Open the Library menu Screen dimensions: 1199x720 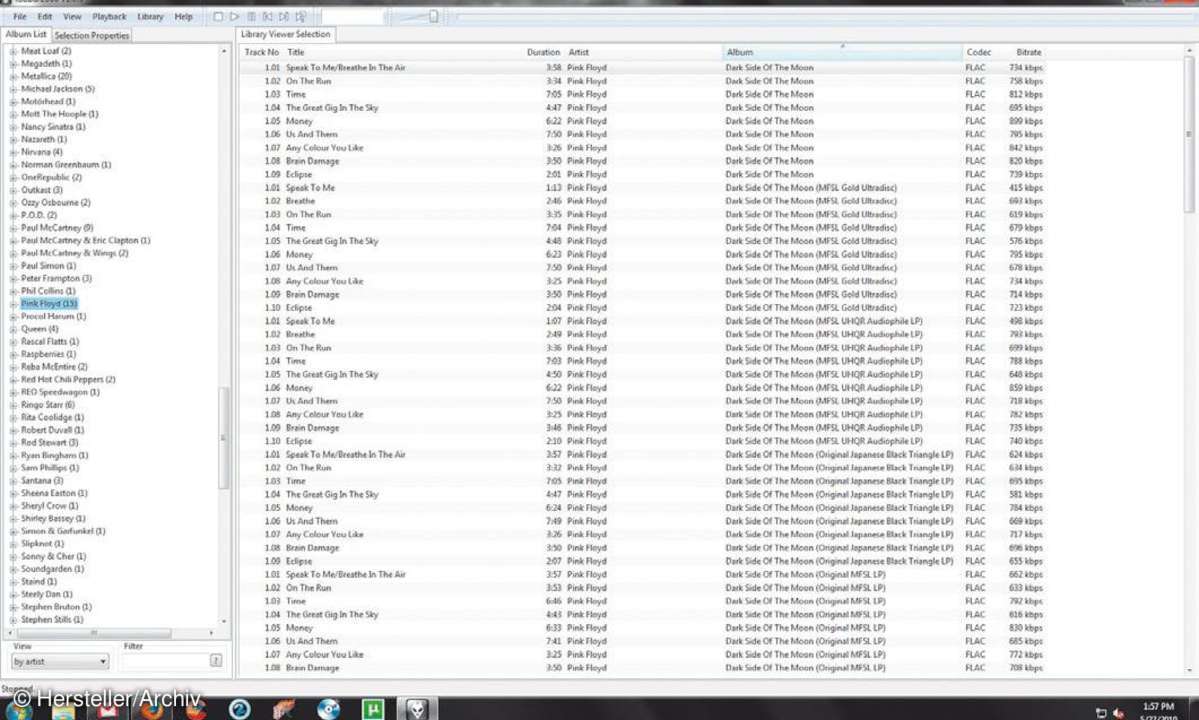point(150,16)
